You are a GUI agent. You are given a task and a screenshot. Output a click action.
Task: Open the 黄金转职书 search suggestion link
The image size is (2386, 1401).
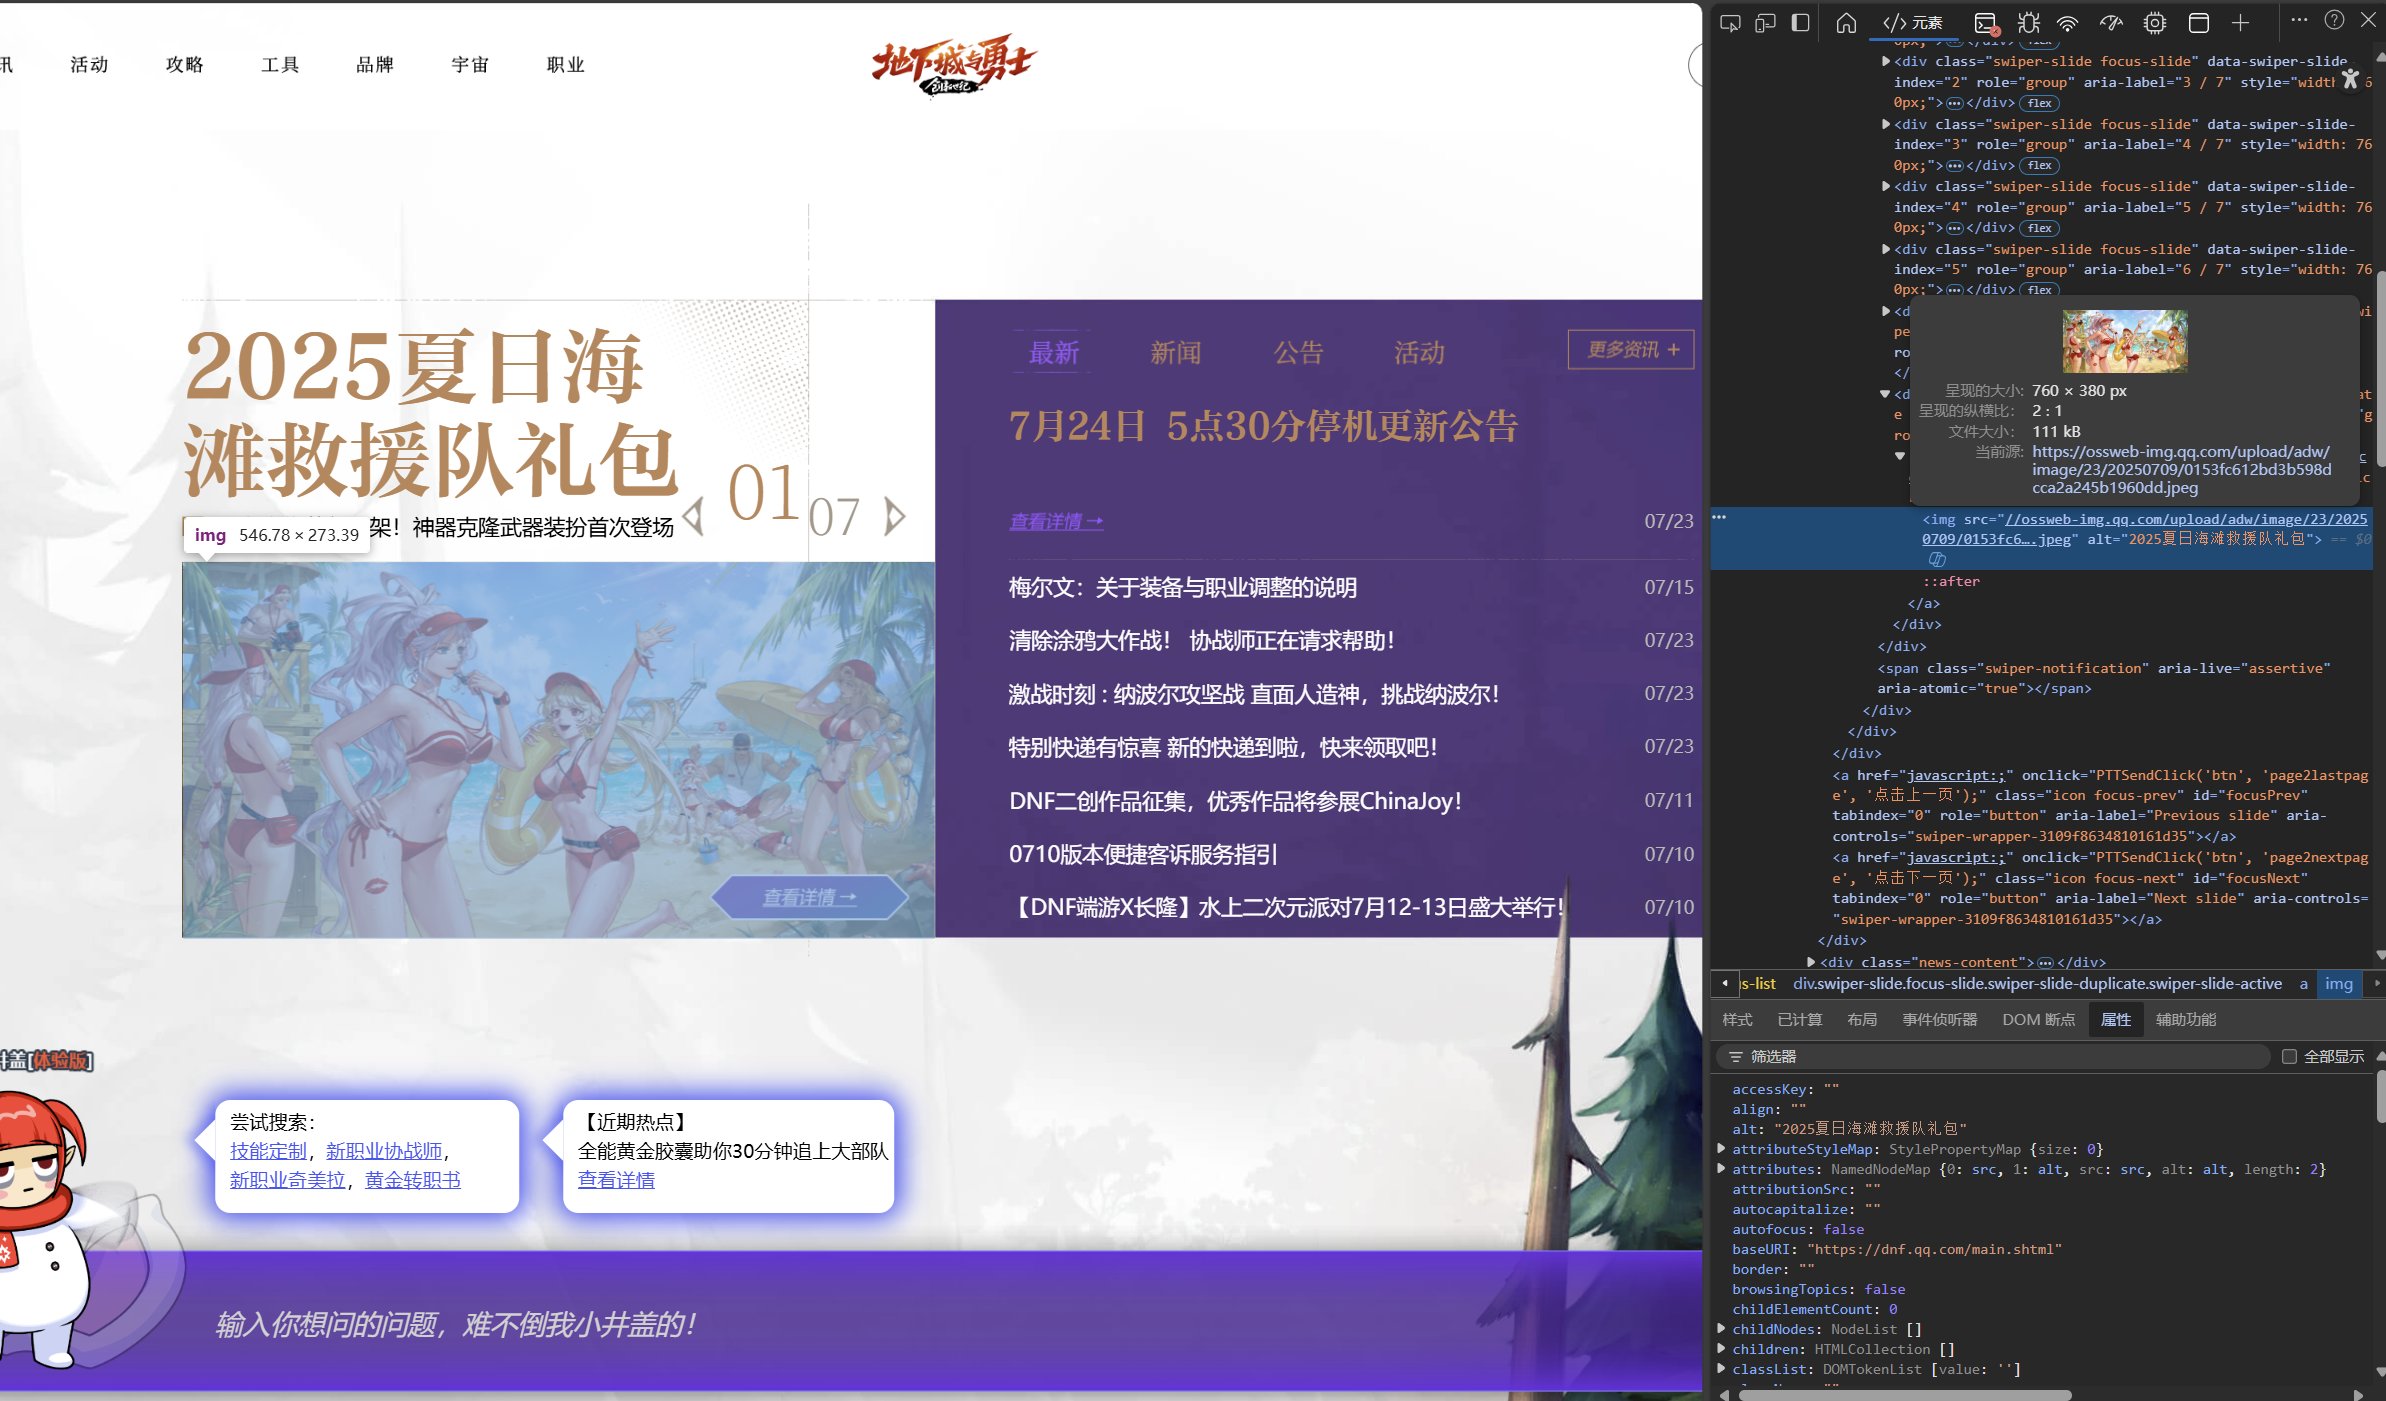pyautogui.click(x=413, y=1180)
